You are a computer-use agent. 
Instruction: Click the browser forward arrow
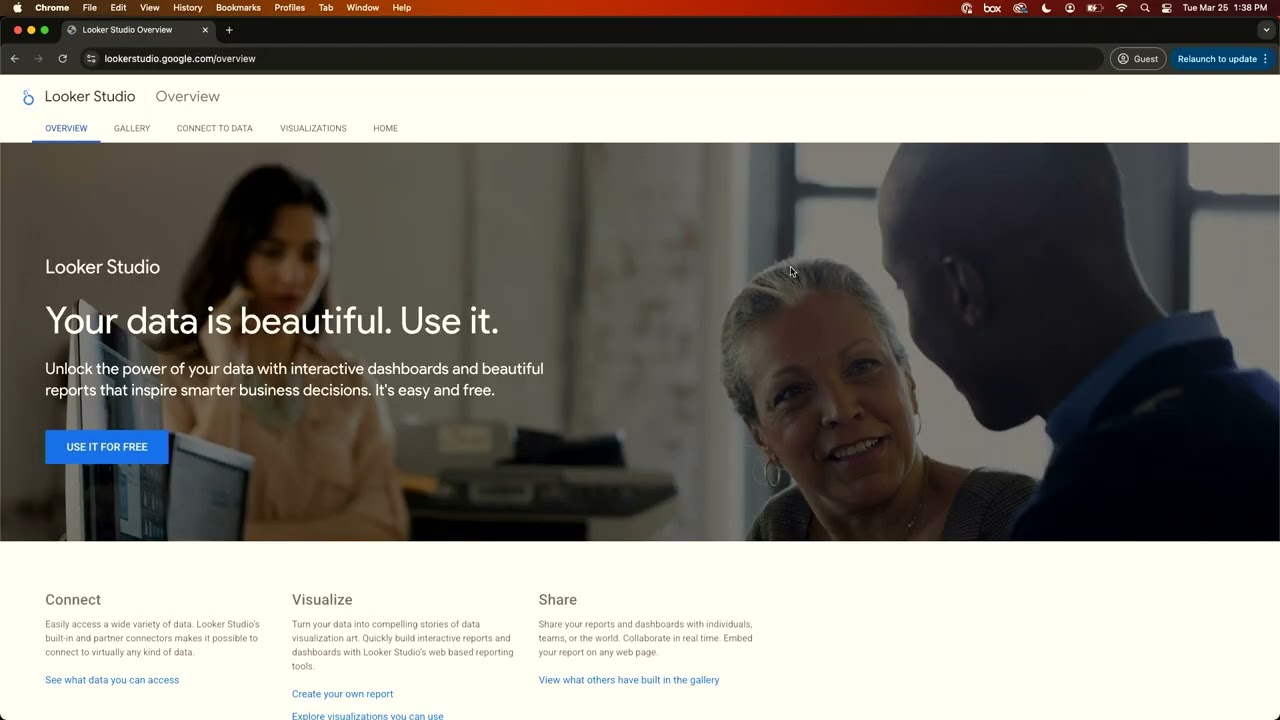click(x=39, y=59)
